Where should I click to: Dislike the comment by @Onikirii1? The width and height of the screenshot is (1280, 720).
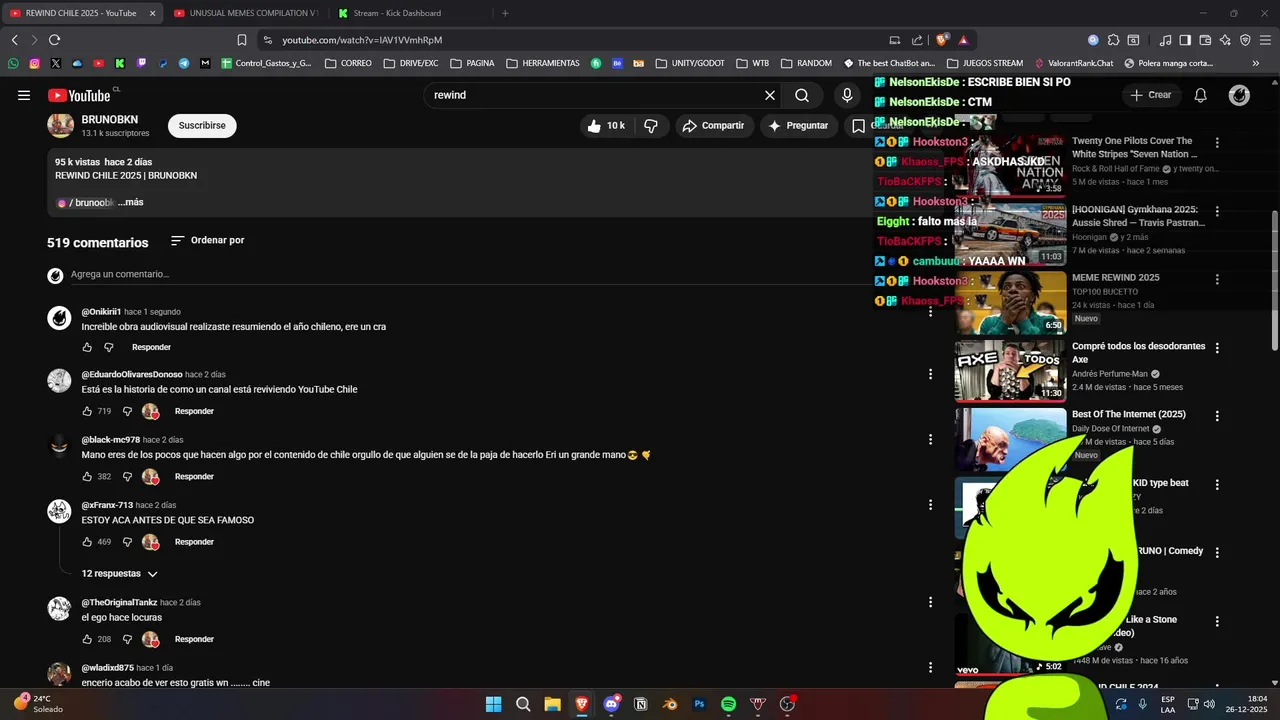click(109, 347)
